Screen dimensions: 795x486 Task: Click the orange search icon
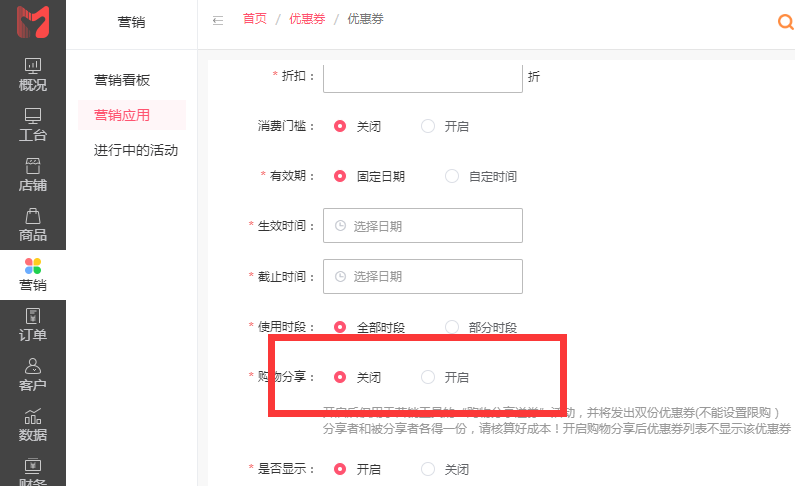(x=786, y=22)
